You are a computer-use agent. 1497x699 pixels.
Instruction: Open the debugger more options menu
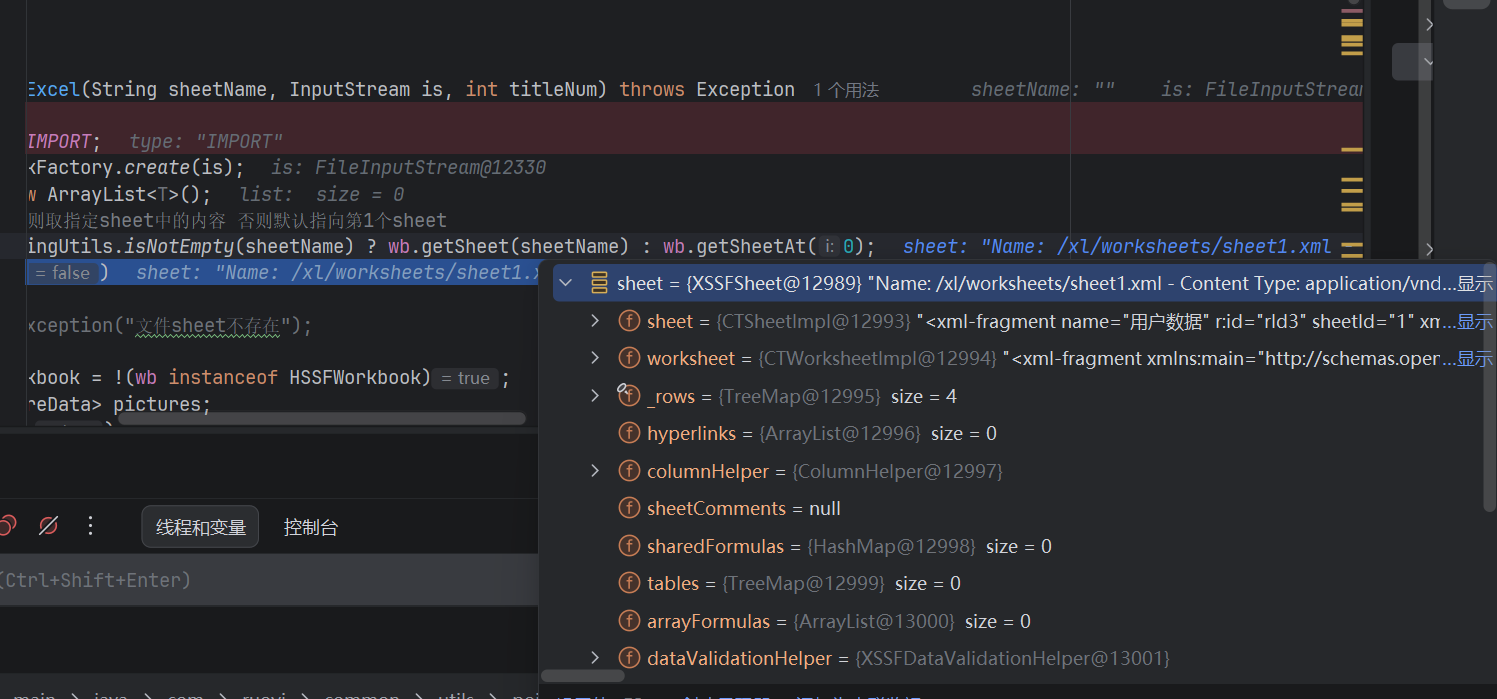pyautogui.click(x=91, y=526)
